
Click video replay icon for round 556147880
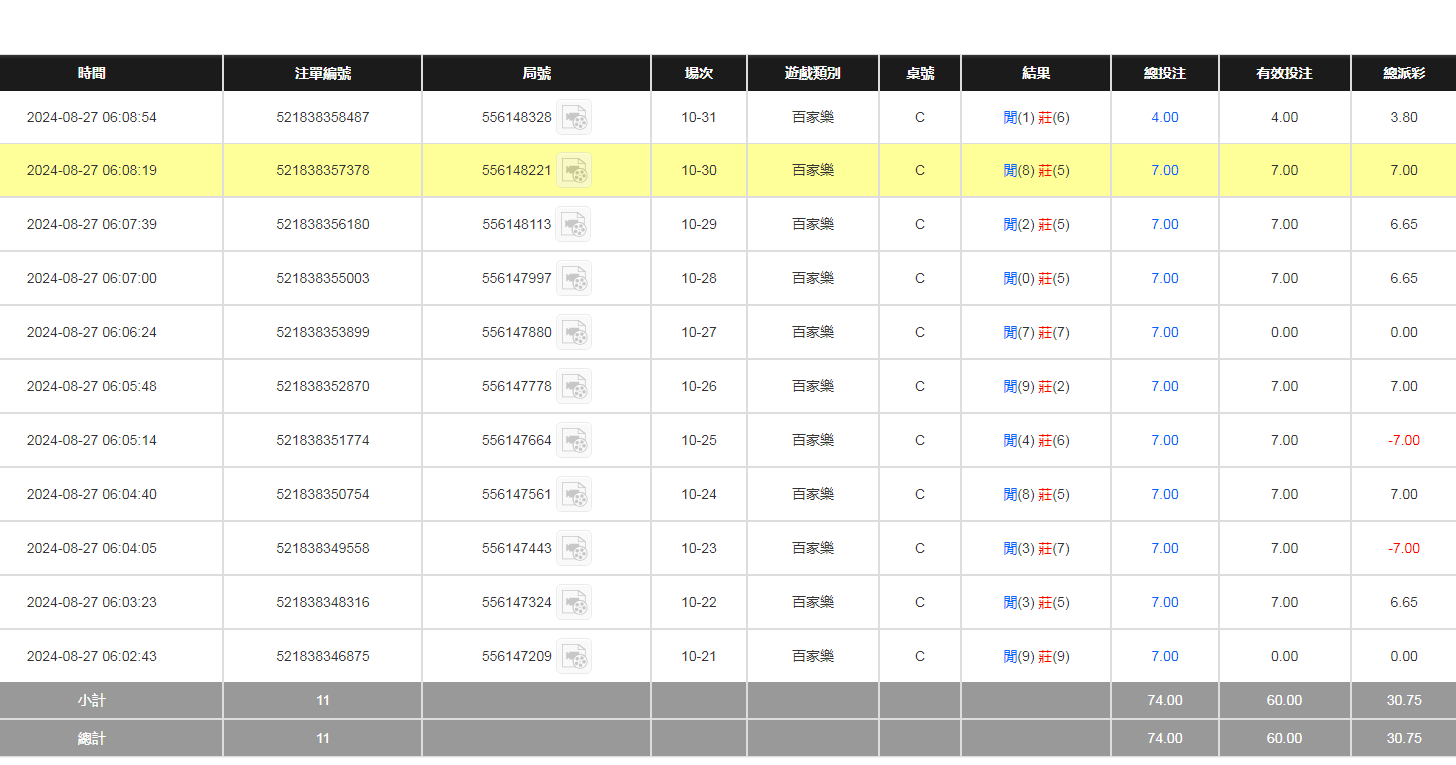[573, 333]
